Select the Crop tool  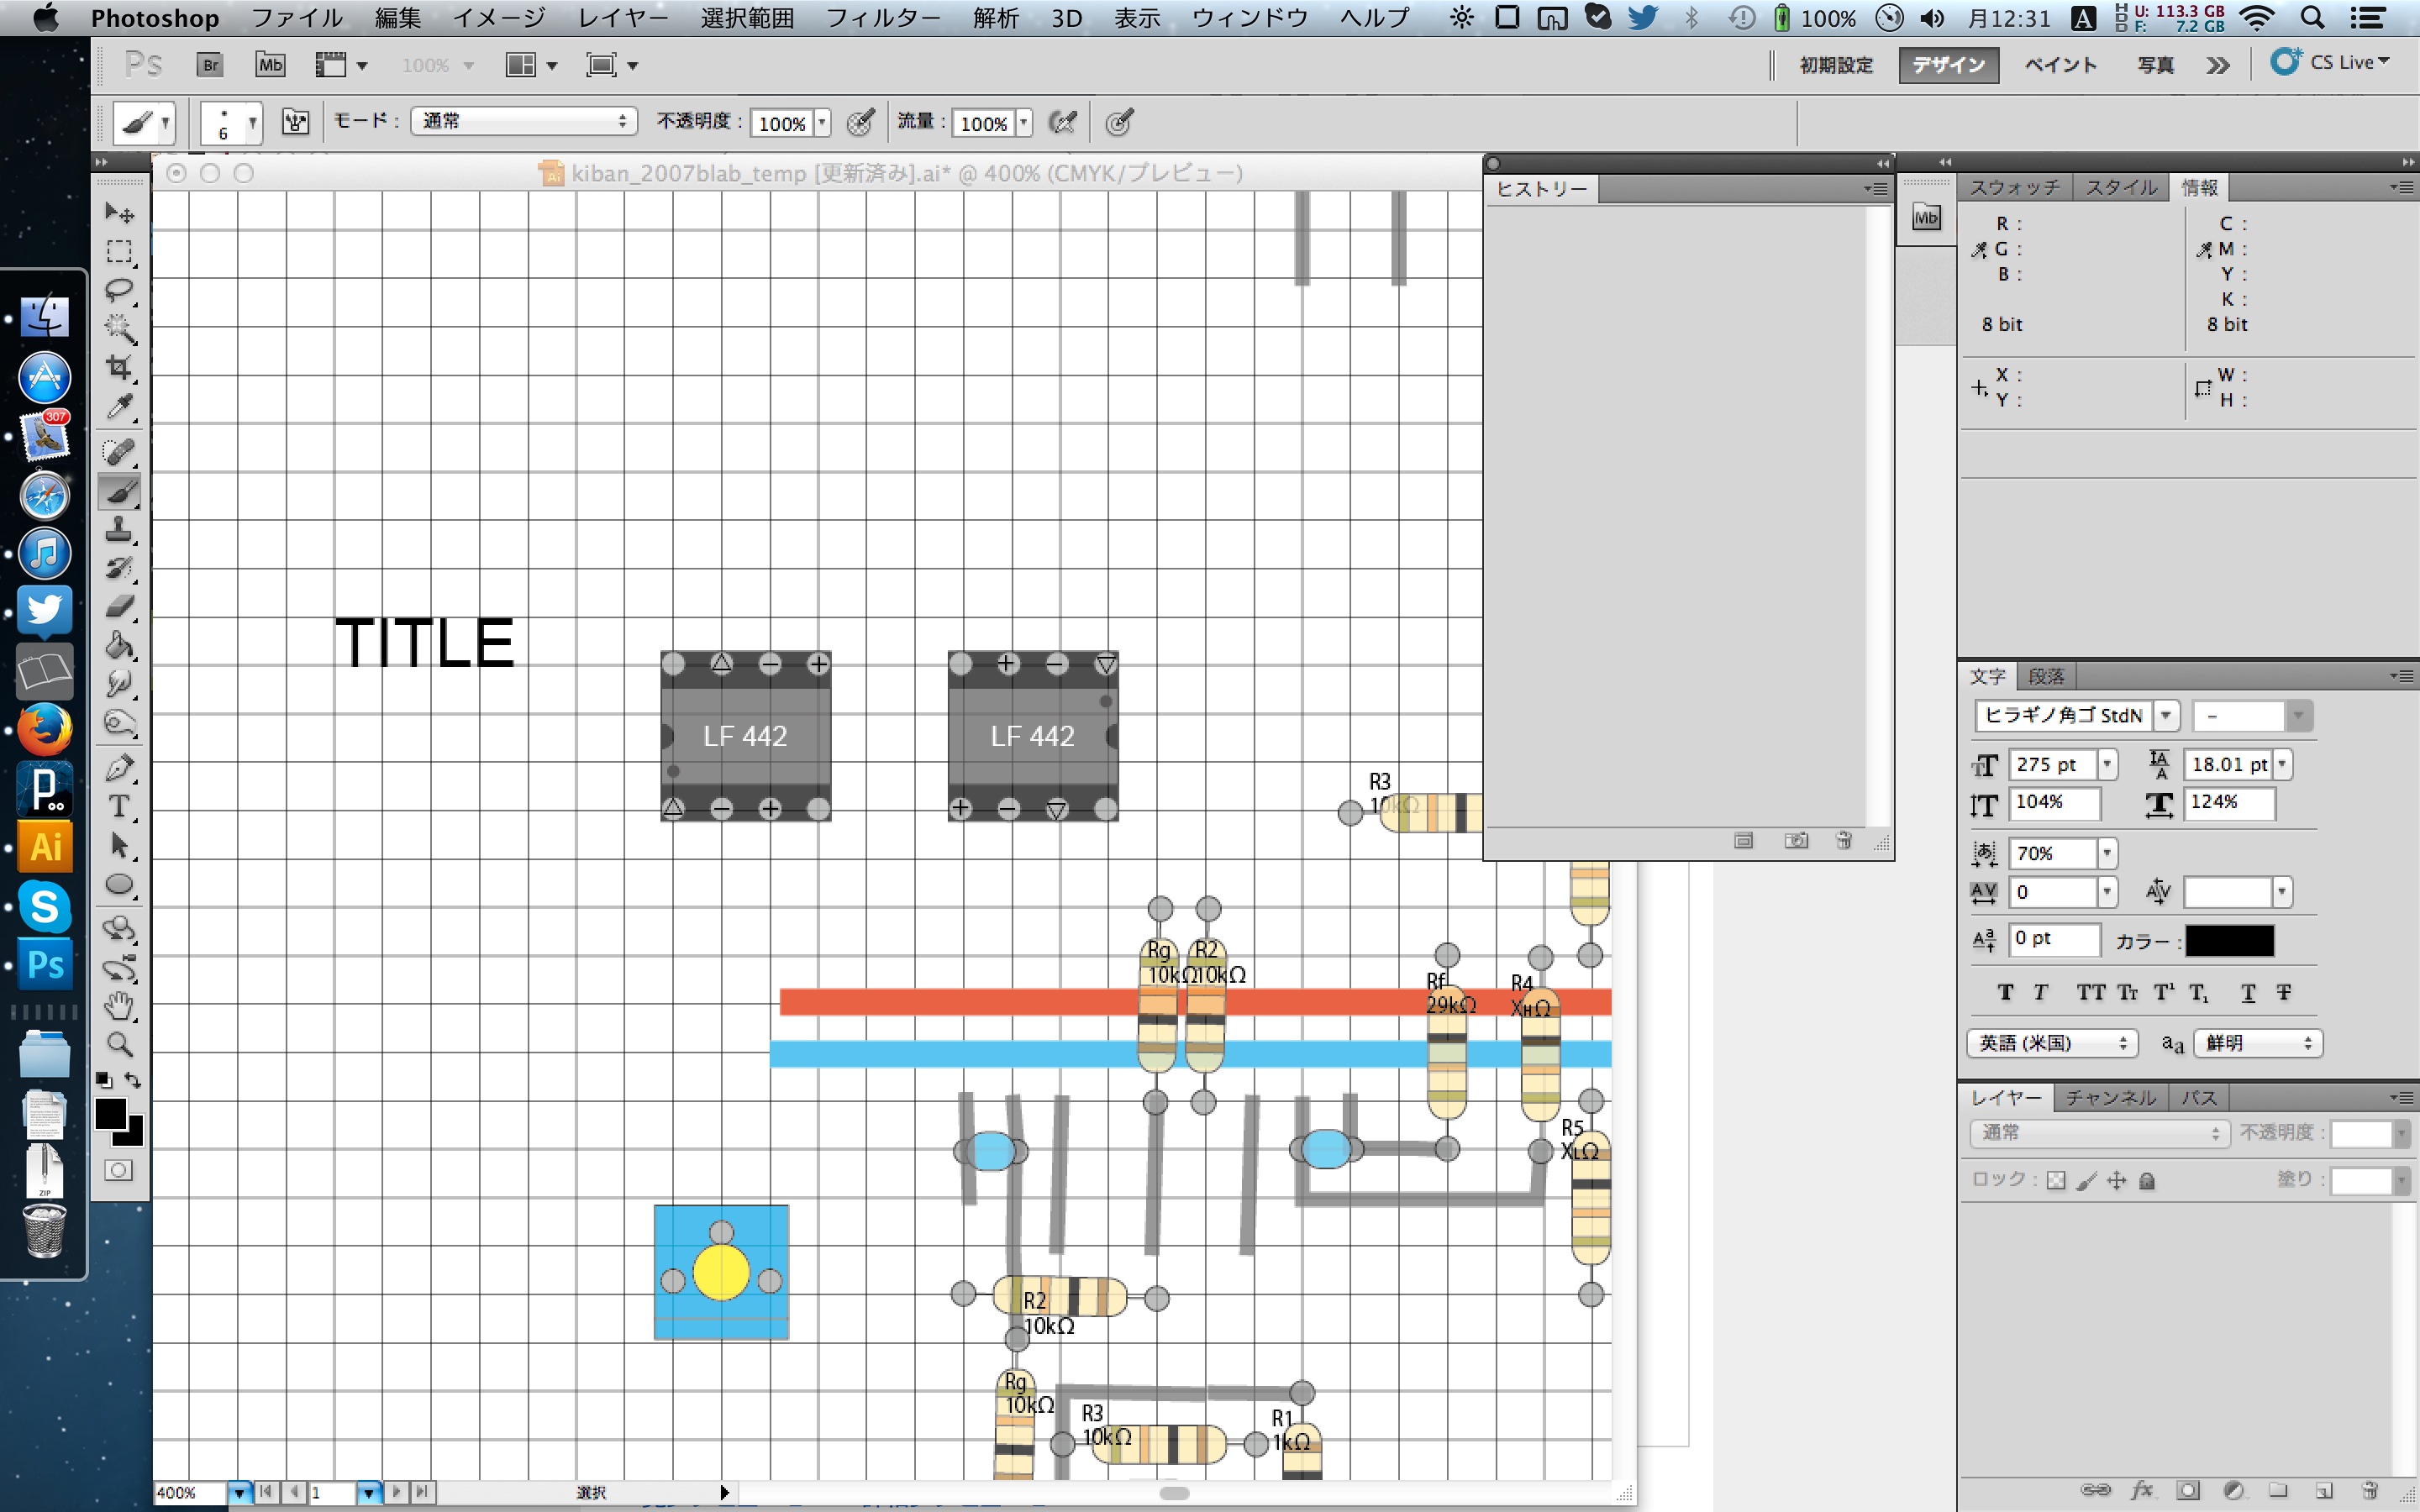point(119,368)
